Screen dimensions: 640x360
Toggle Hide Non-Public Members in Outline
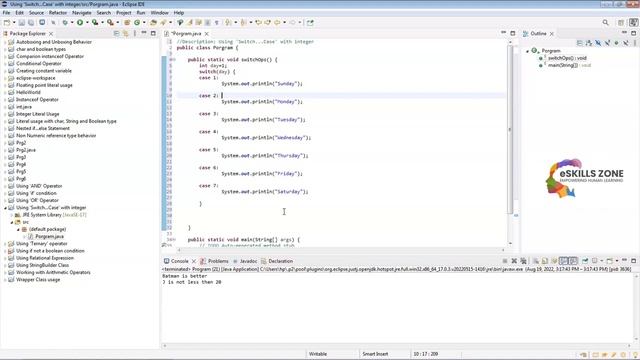tap(616, 42)
